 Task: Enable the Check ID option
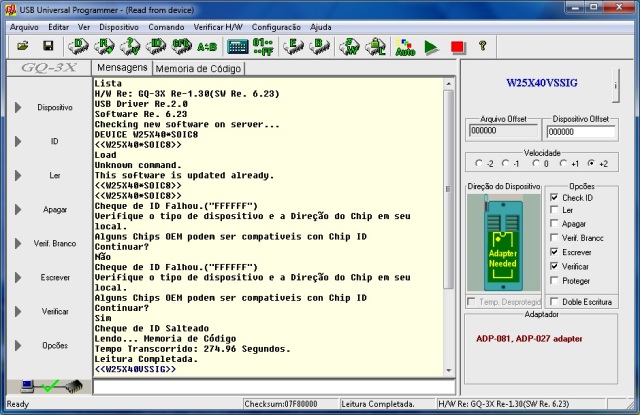pos(554,198)
